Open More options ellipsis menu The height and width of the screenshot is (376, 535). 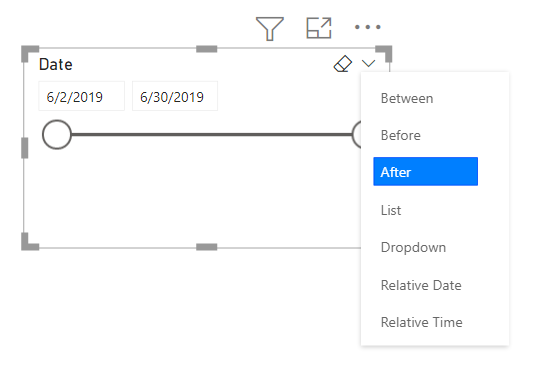pyautogui.click(x=367, y=27)
